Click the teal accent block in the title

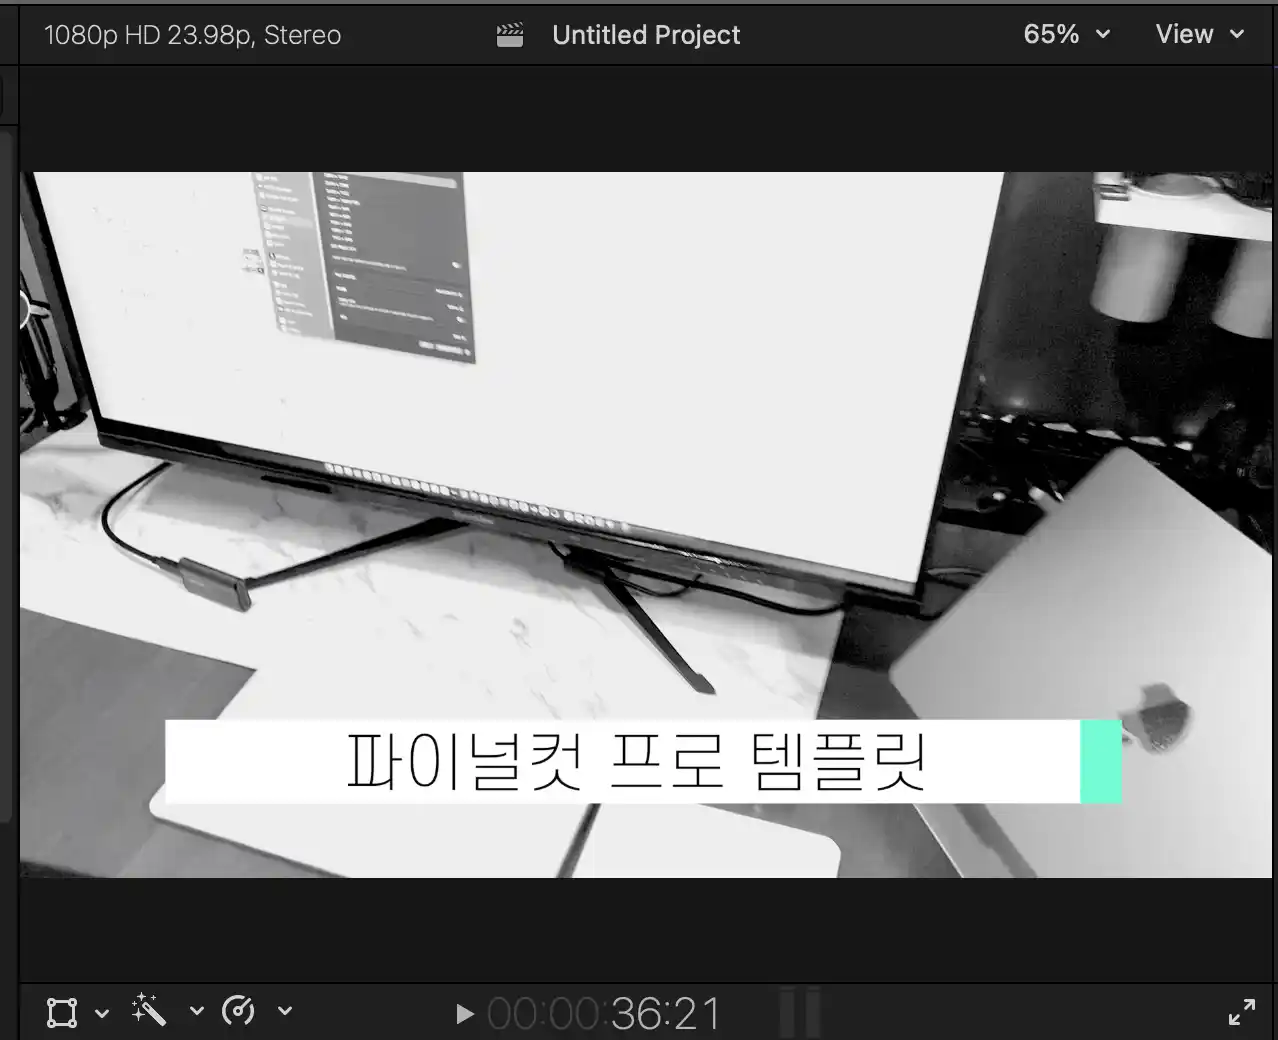tap(1100, 761)
